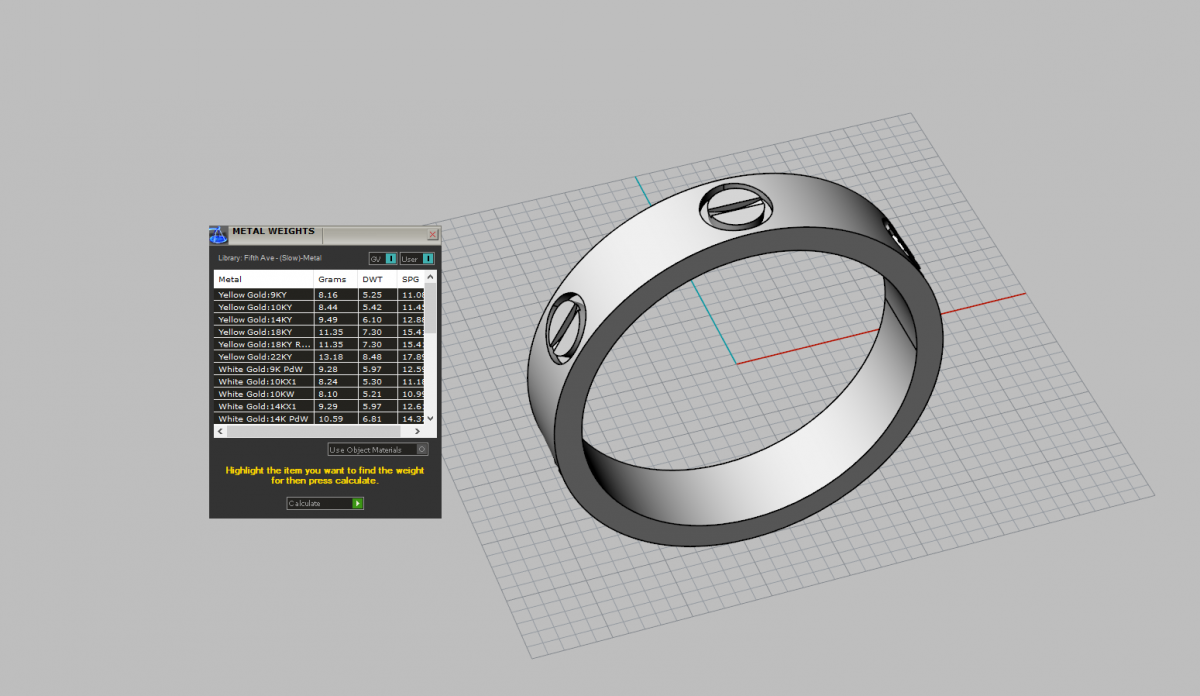Image resolution: width=1200 pixels, height=696 pixels.
Task: Select the Yellow Gold:22KY row
Action: [319, 357]
